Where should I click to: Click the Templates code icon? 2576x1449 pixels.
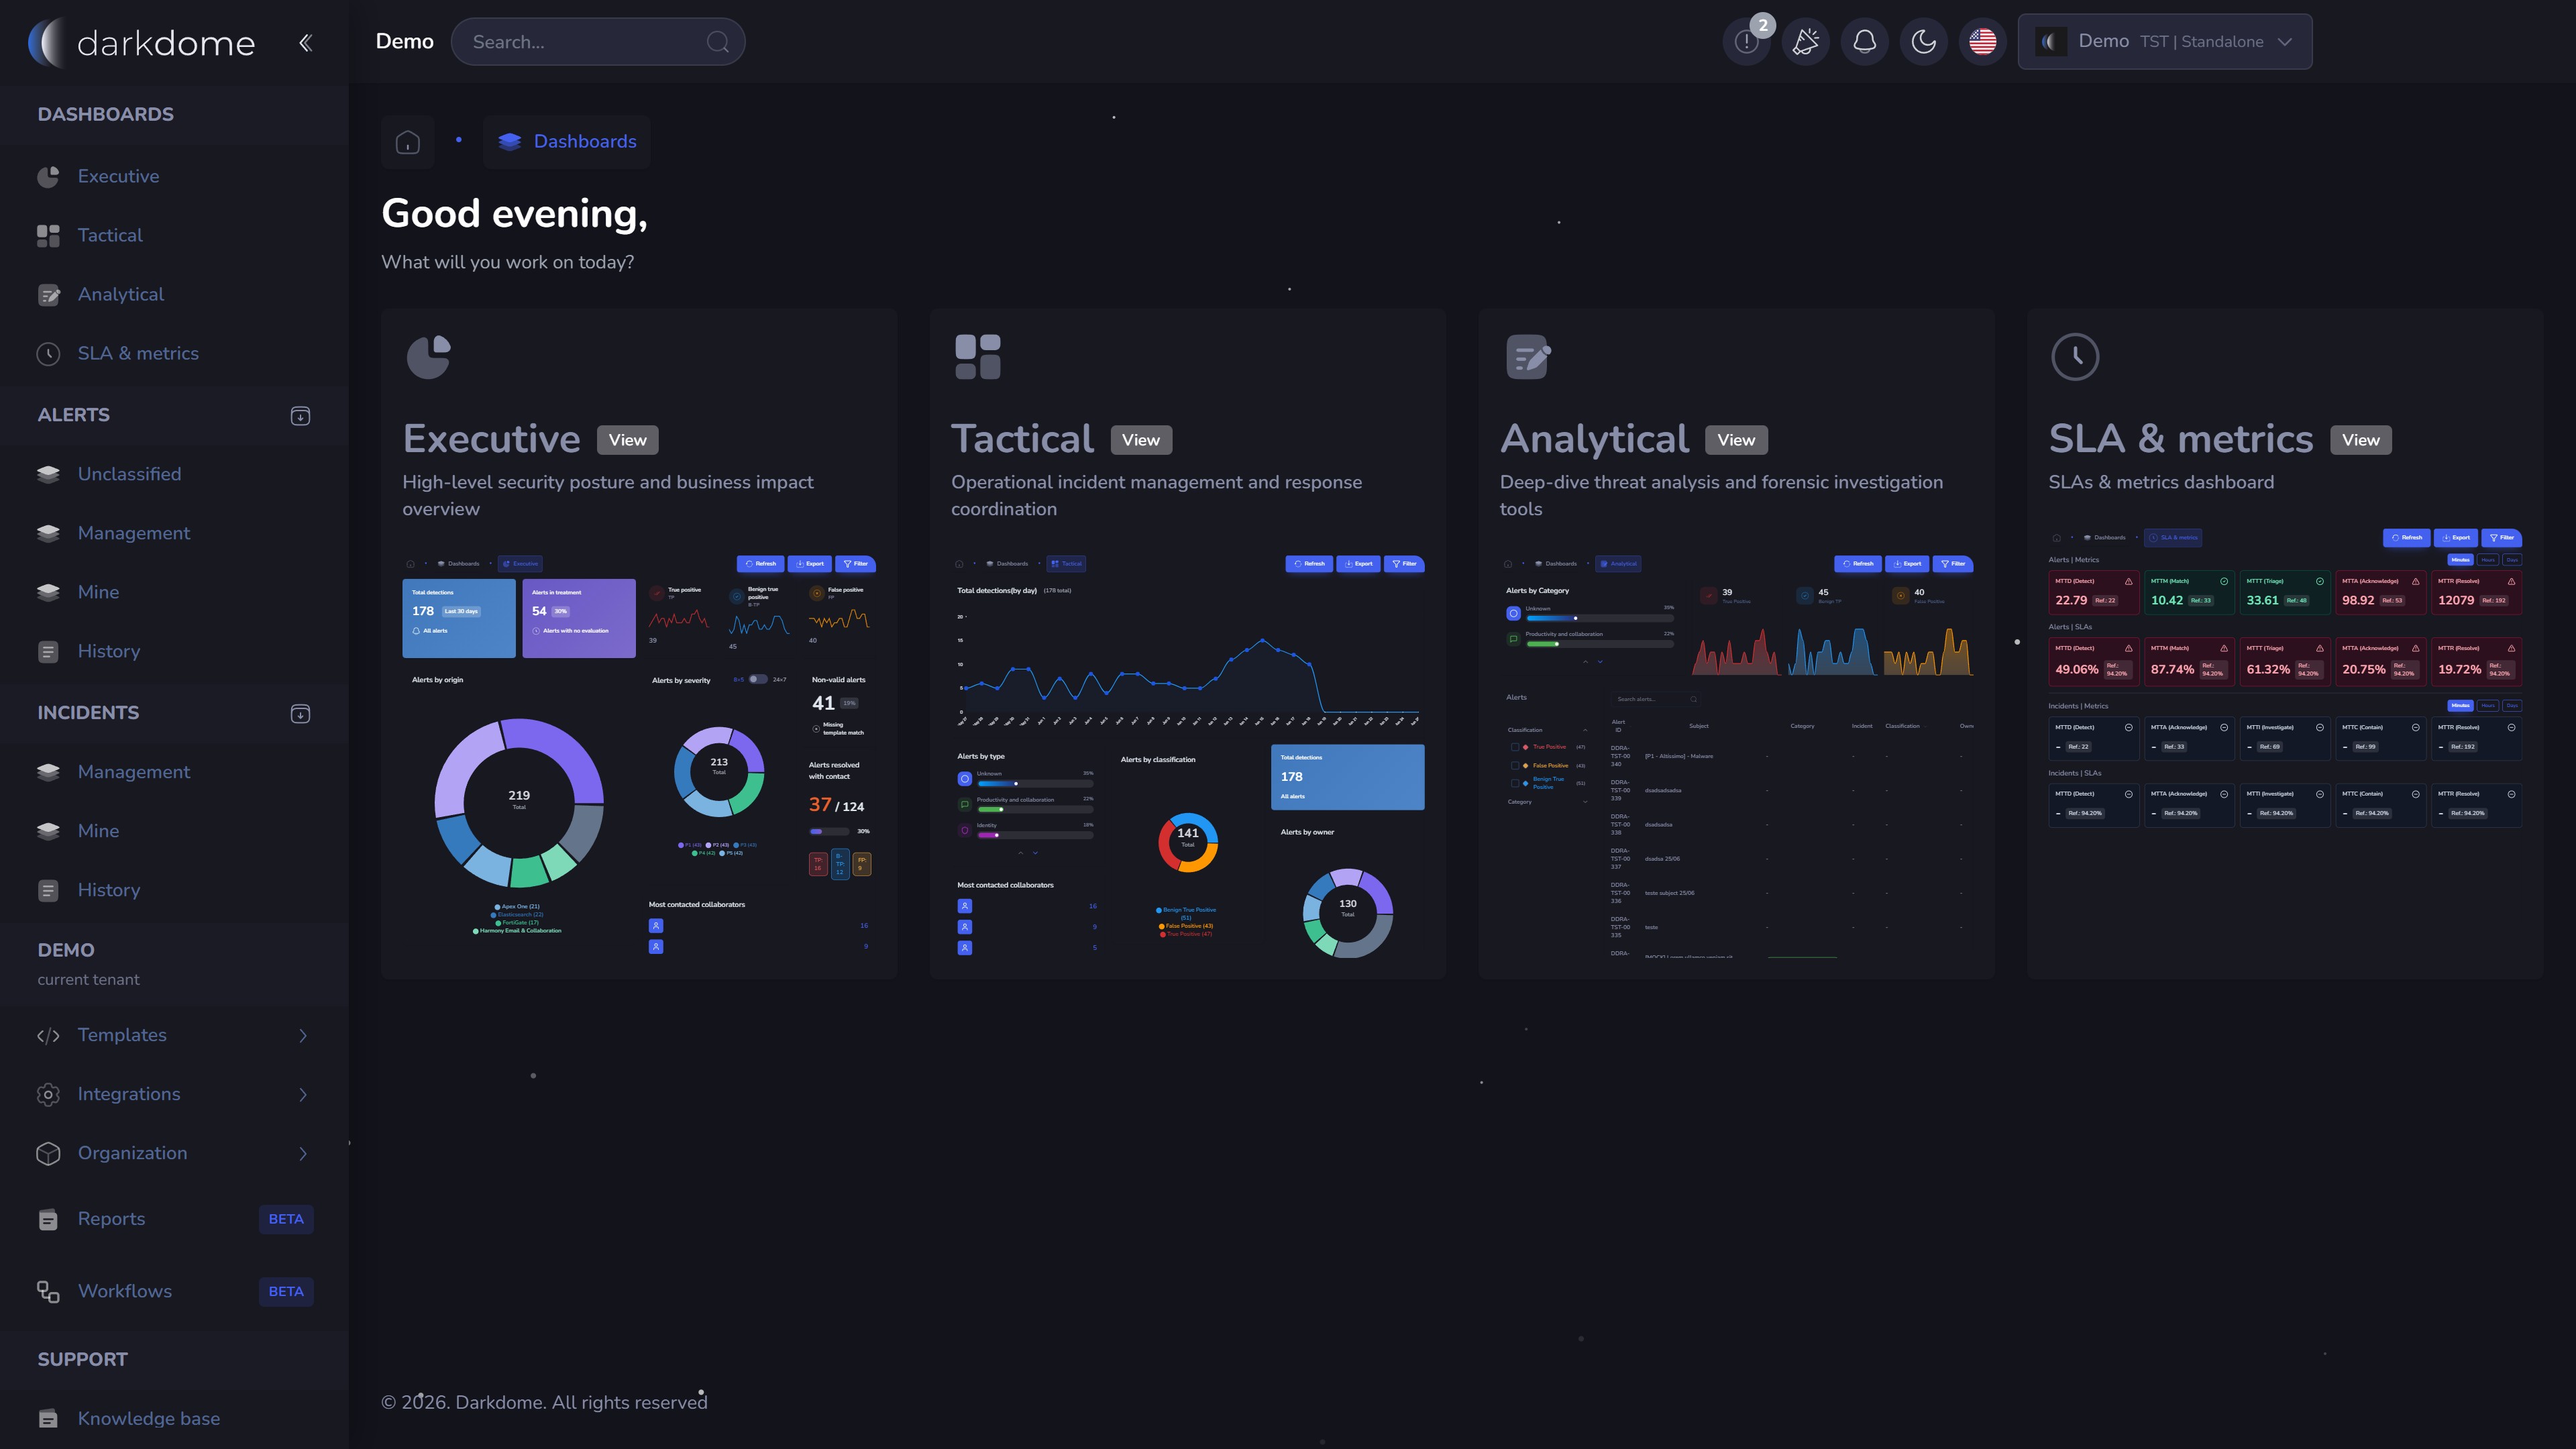pos(48,1036)
